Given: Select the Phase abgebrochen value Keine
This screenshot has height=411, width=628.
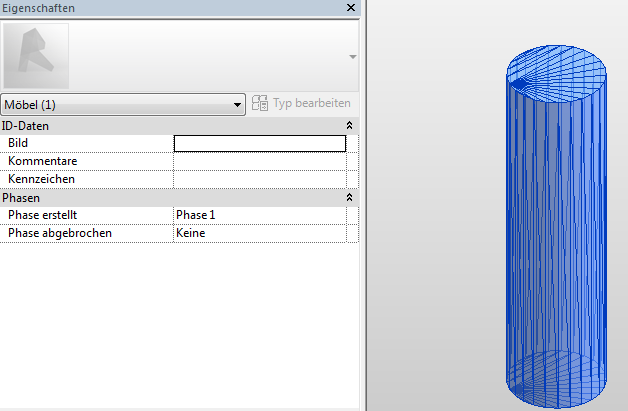Looking at the screenshot, I should (x=259, y=233).
